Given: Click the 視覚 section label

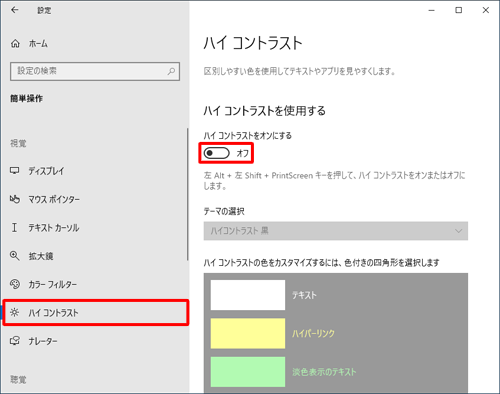Looking at the screenshot, I should 18,144.
